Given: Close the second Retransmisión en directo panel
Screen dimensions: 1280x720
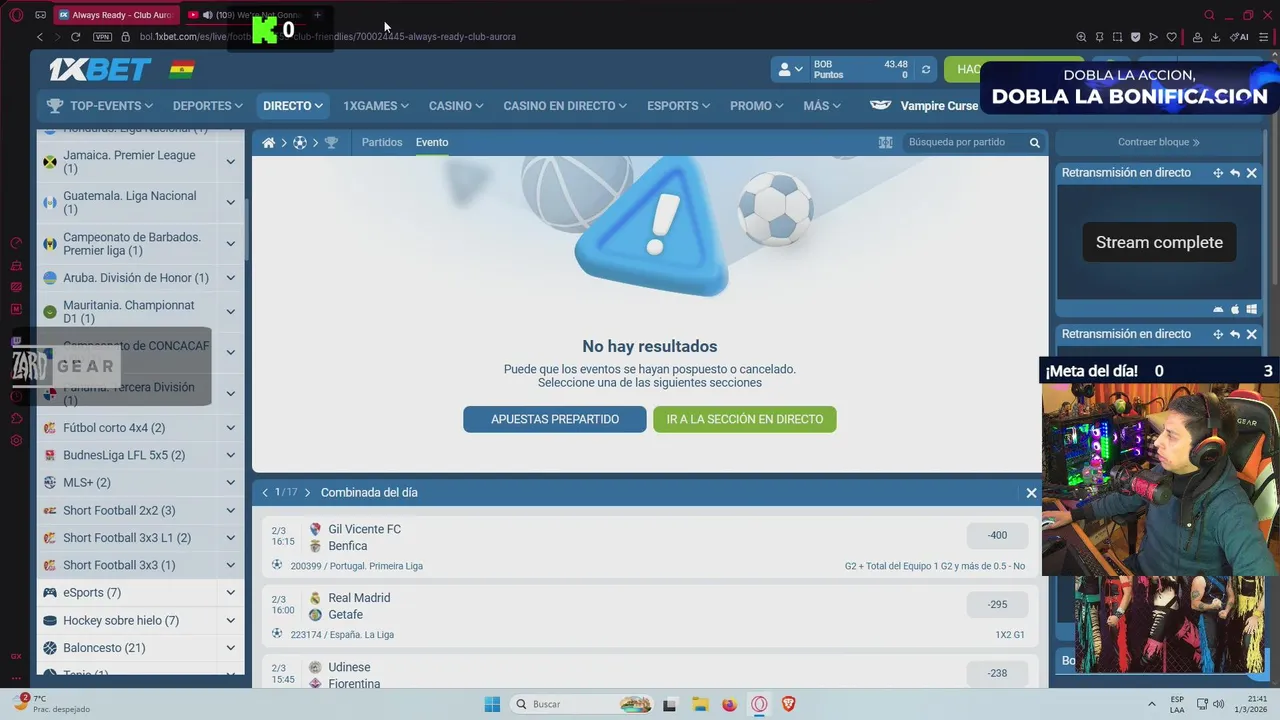Looking at the screenshot, I should (1252, 334).
